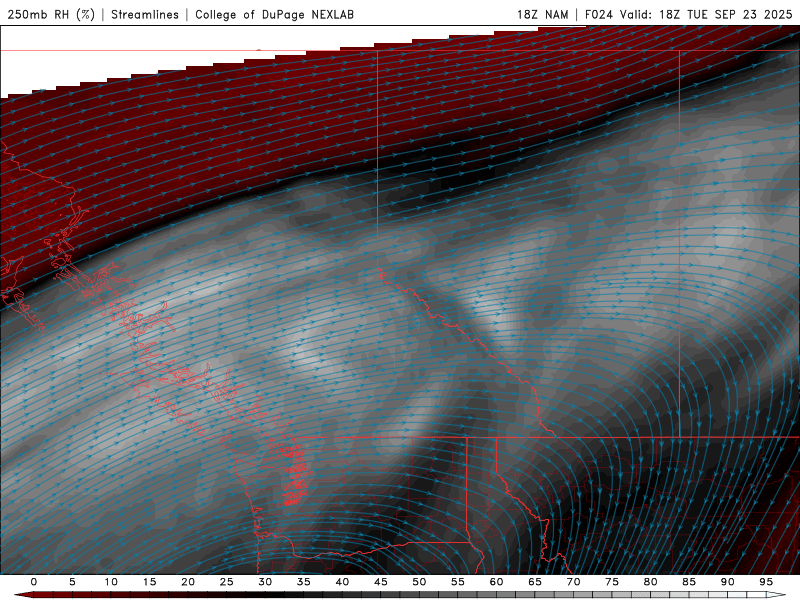The image size is (800, 600).
Task: Click the colorbar label '60'
Action: pyautogui.click(x=496, y=582)
